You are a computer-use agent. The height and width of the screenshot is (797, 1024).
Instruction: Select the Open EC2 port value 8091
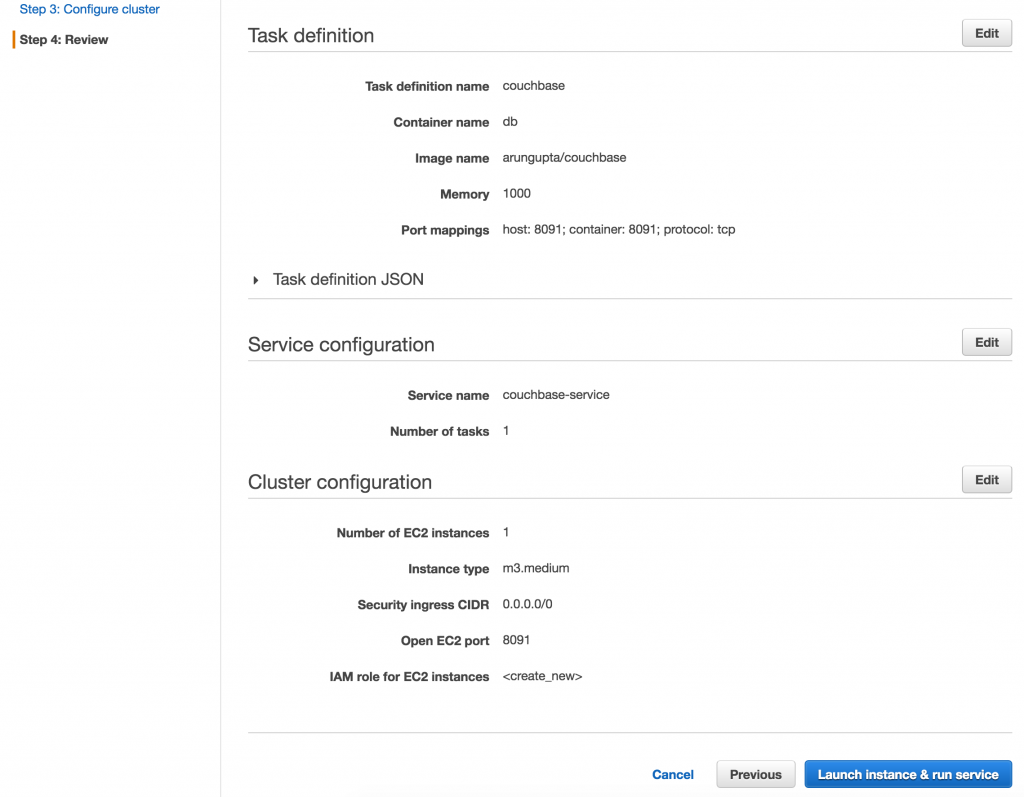point(516,640)
